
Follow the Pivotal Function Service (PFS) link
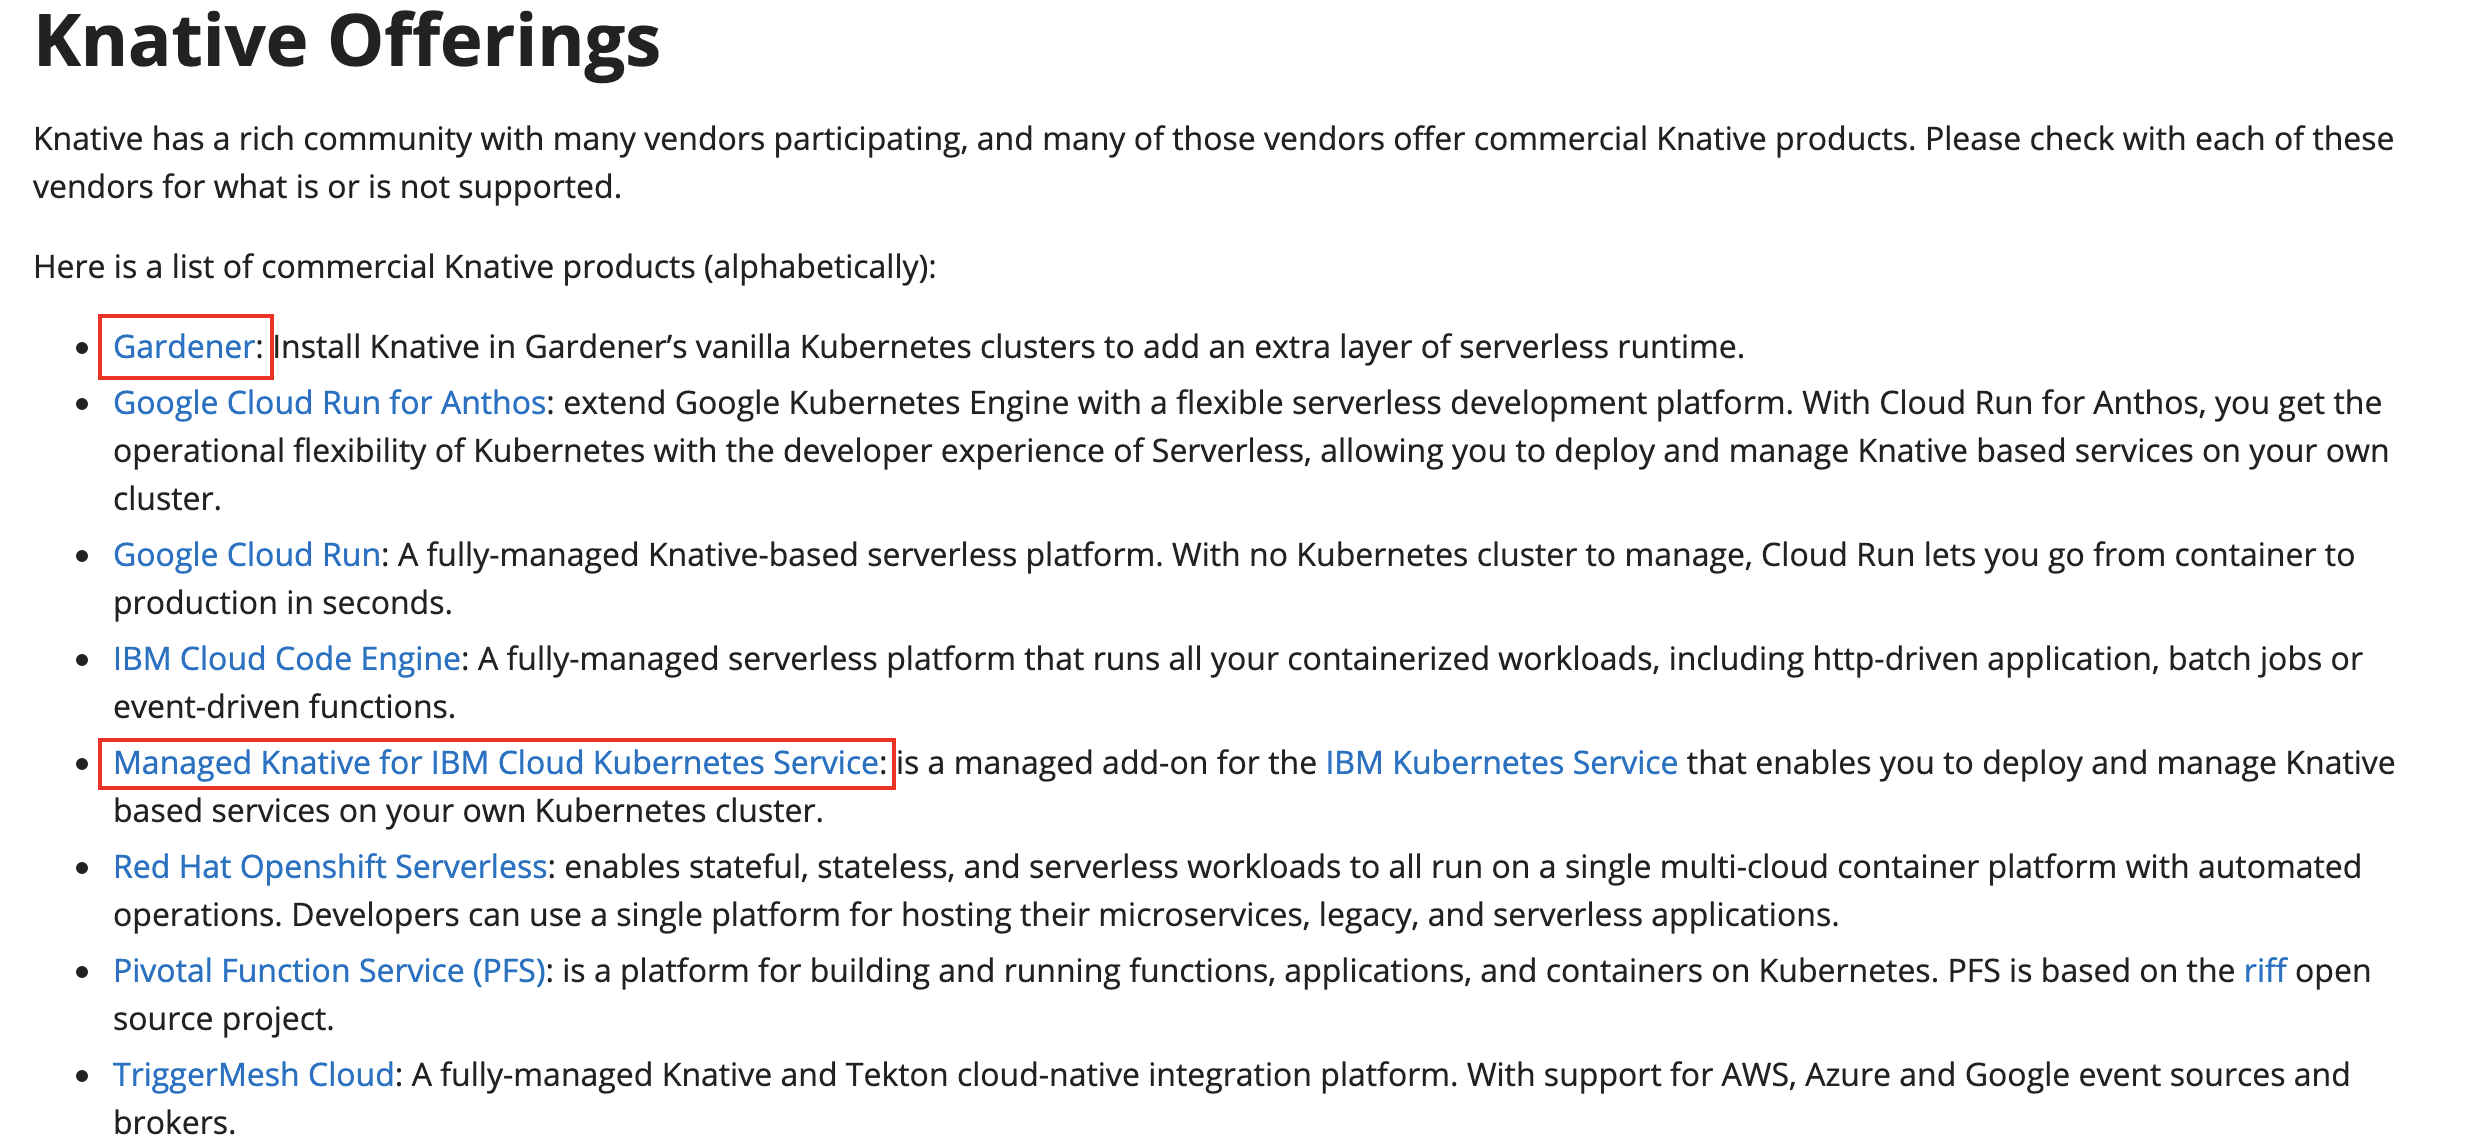point(329,971)
